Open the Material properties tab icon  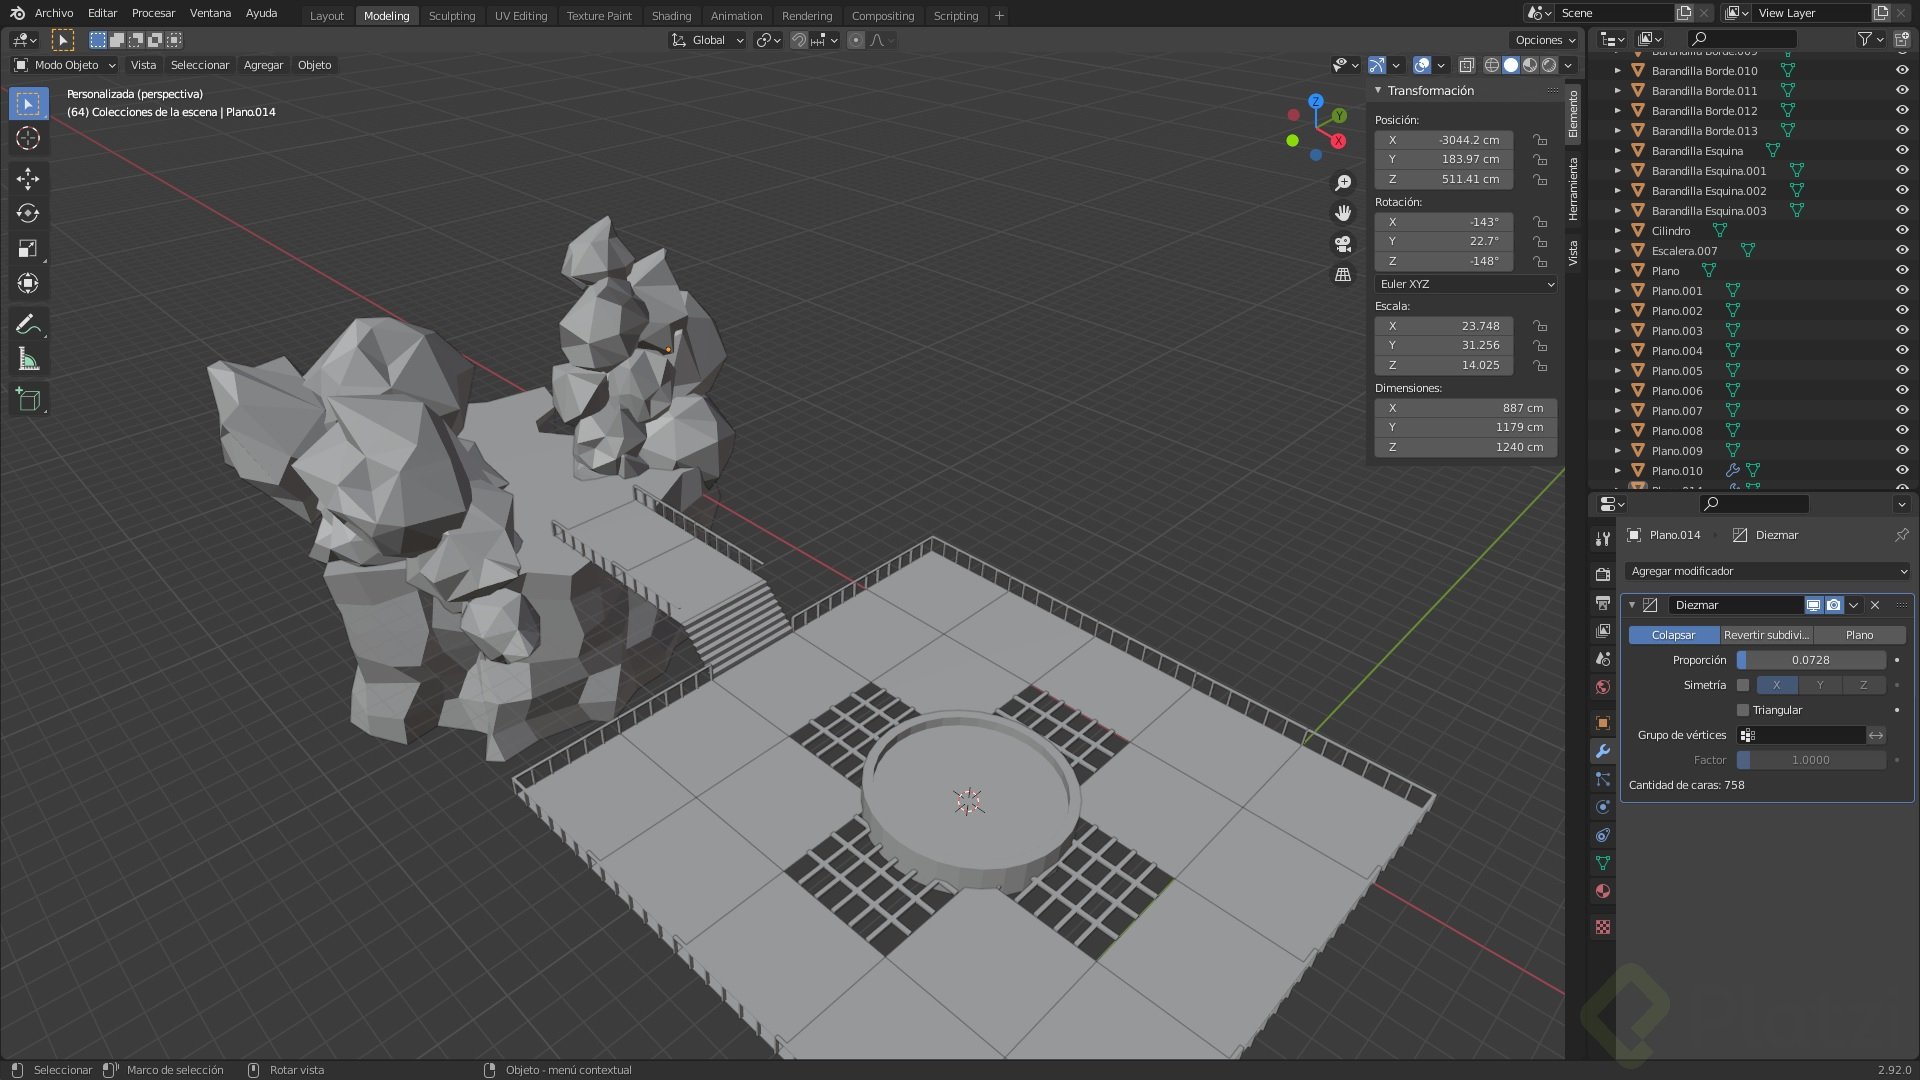coord(1603,891)
